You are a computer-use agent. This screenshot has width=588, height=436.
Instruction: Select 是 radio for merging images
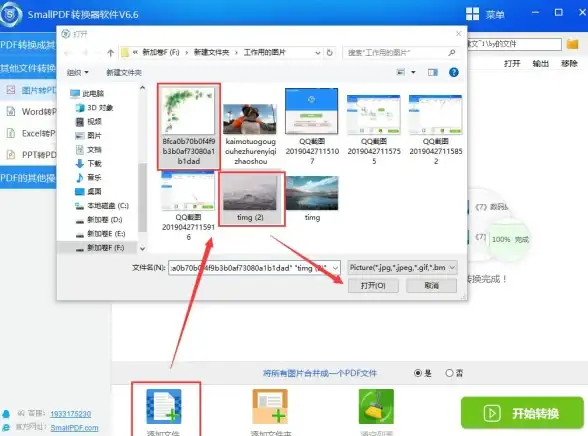click(418, 373)
